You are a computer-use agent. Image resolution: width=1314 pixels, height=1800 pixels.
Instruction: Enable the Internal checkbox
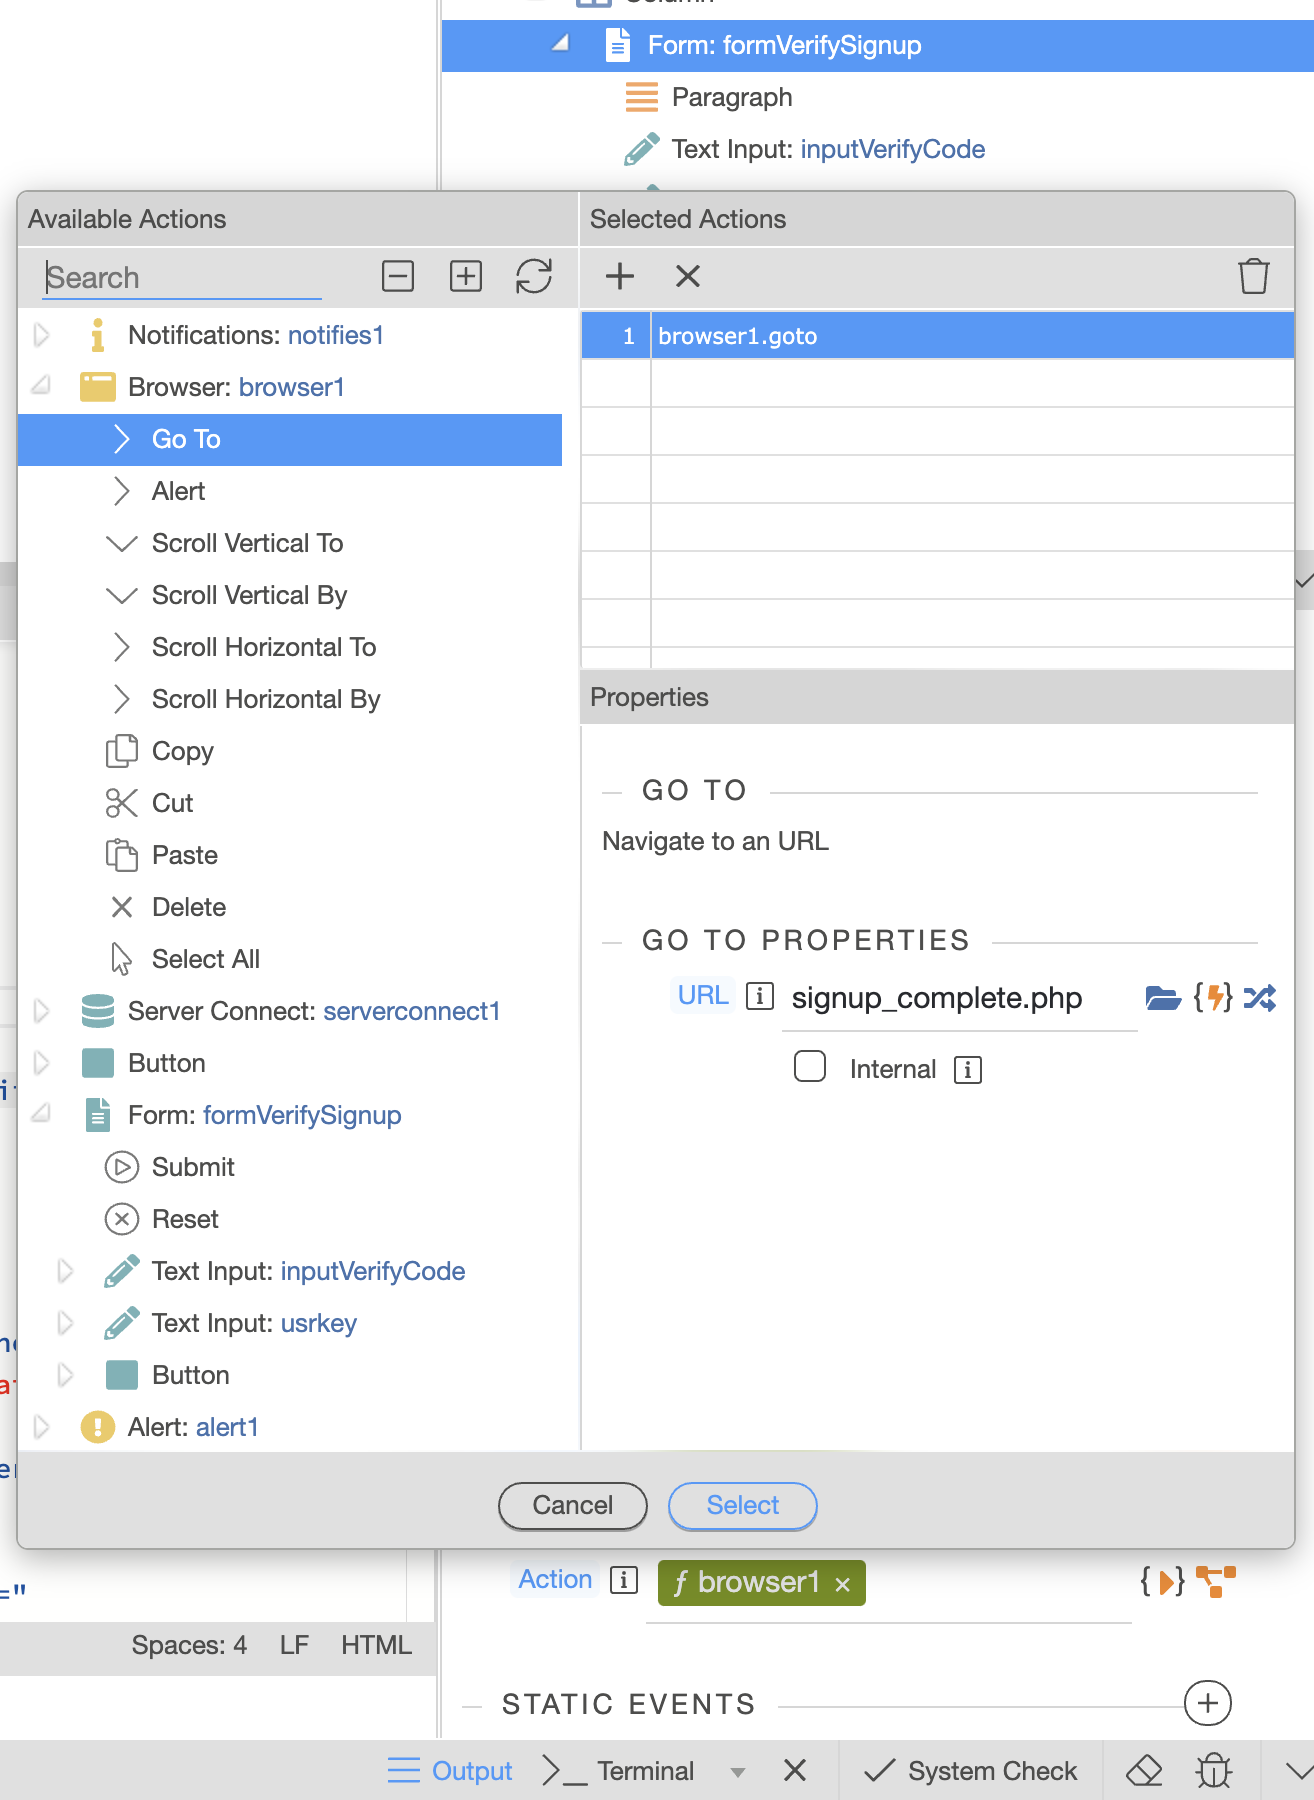810,1067
